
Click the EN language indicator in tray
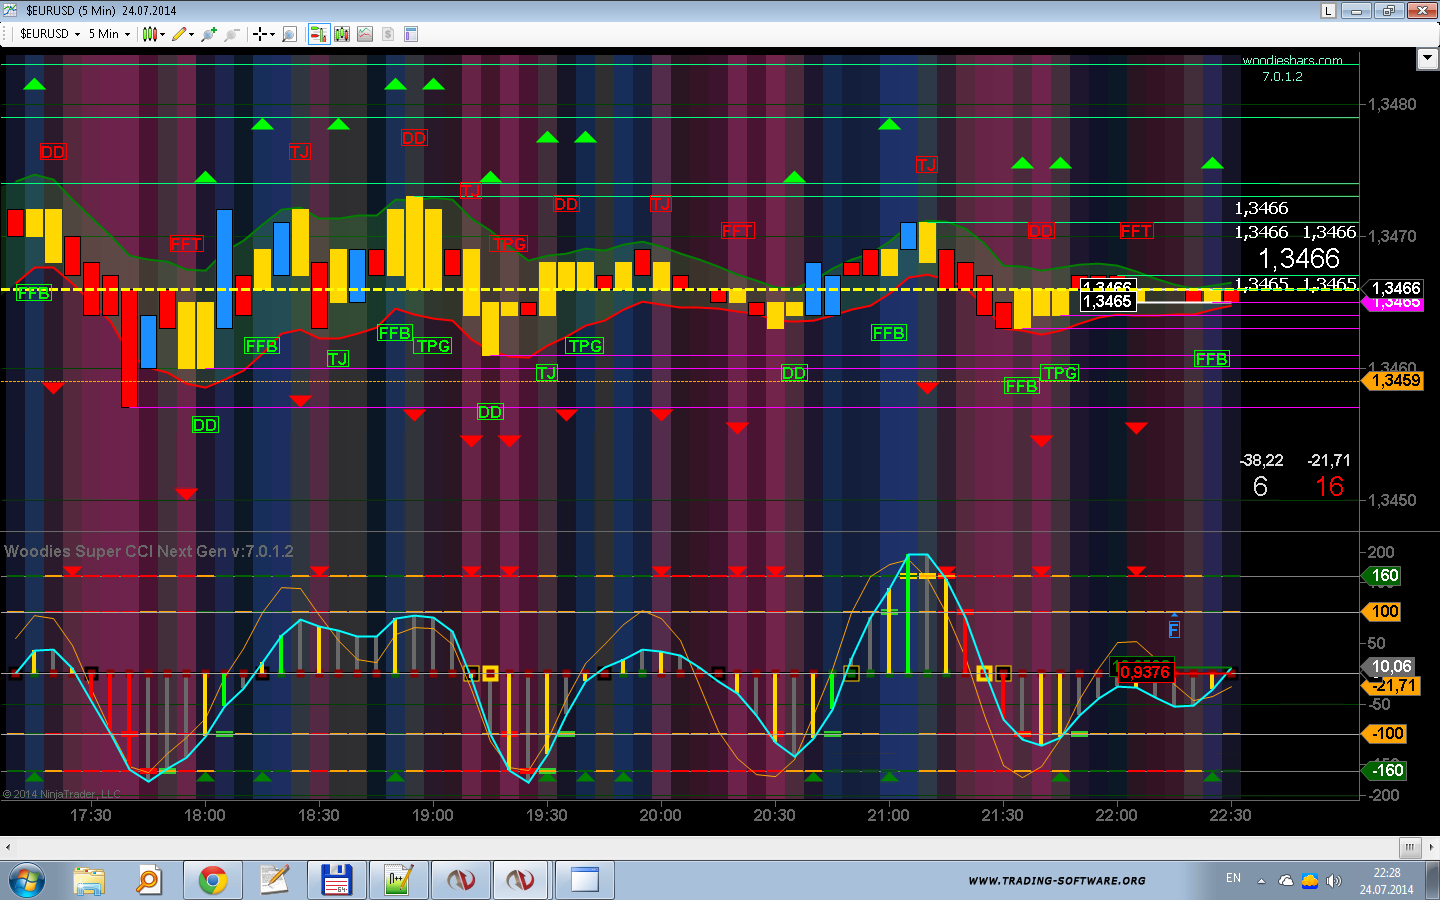[x=1233, y=878]
